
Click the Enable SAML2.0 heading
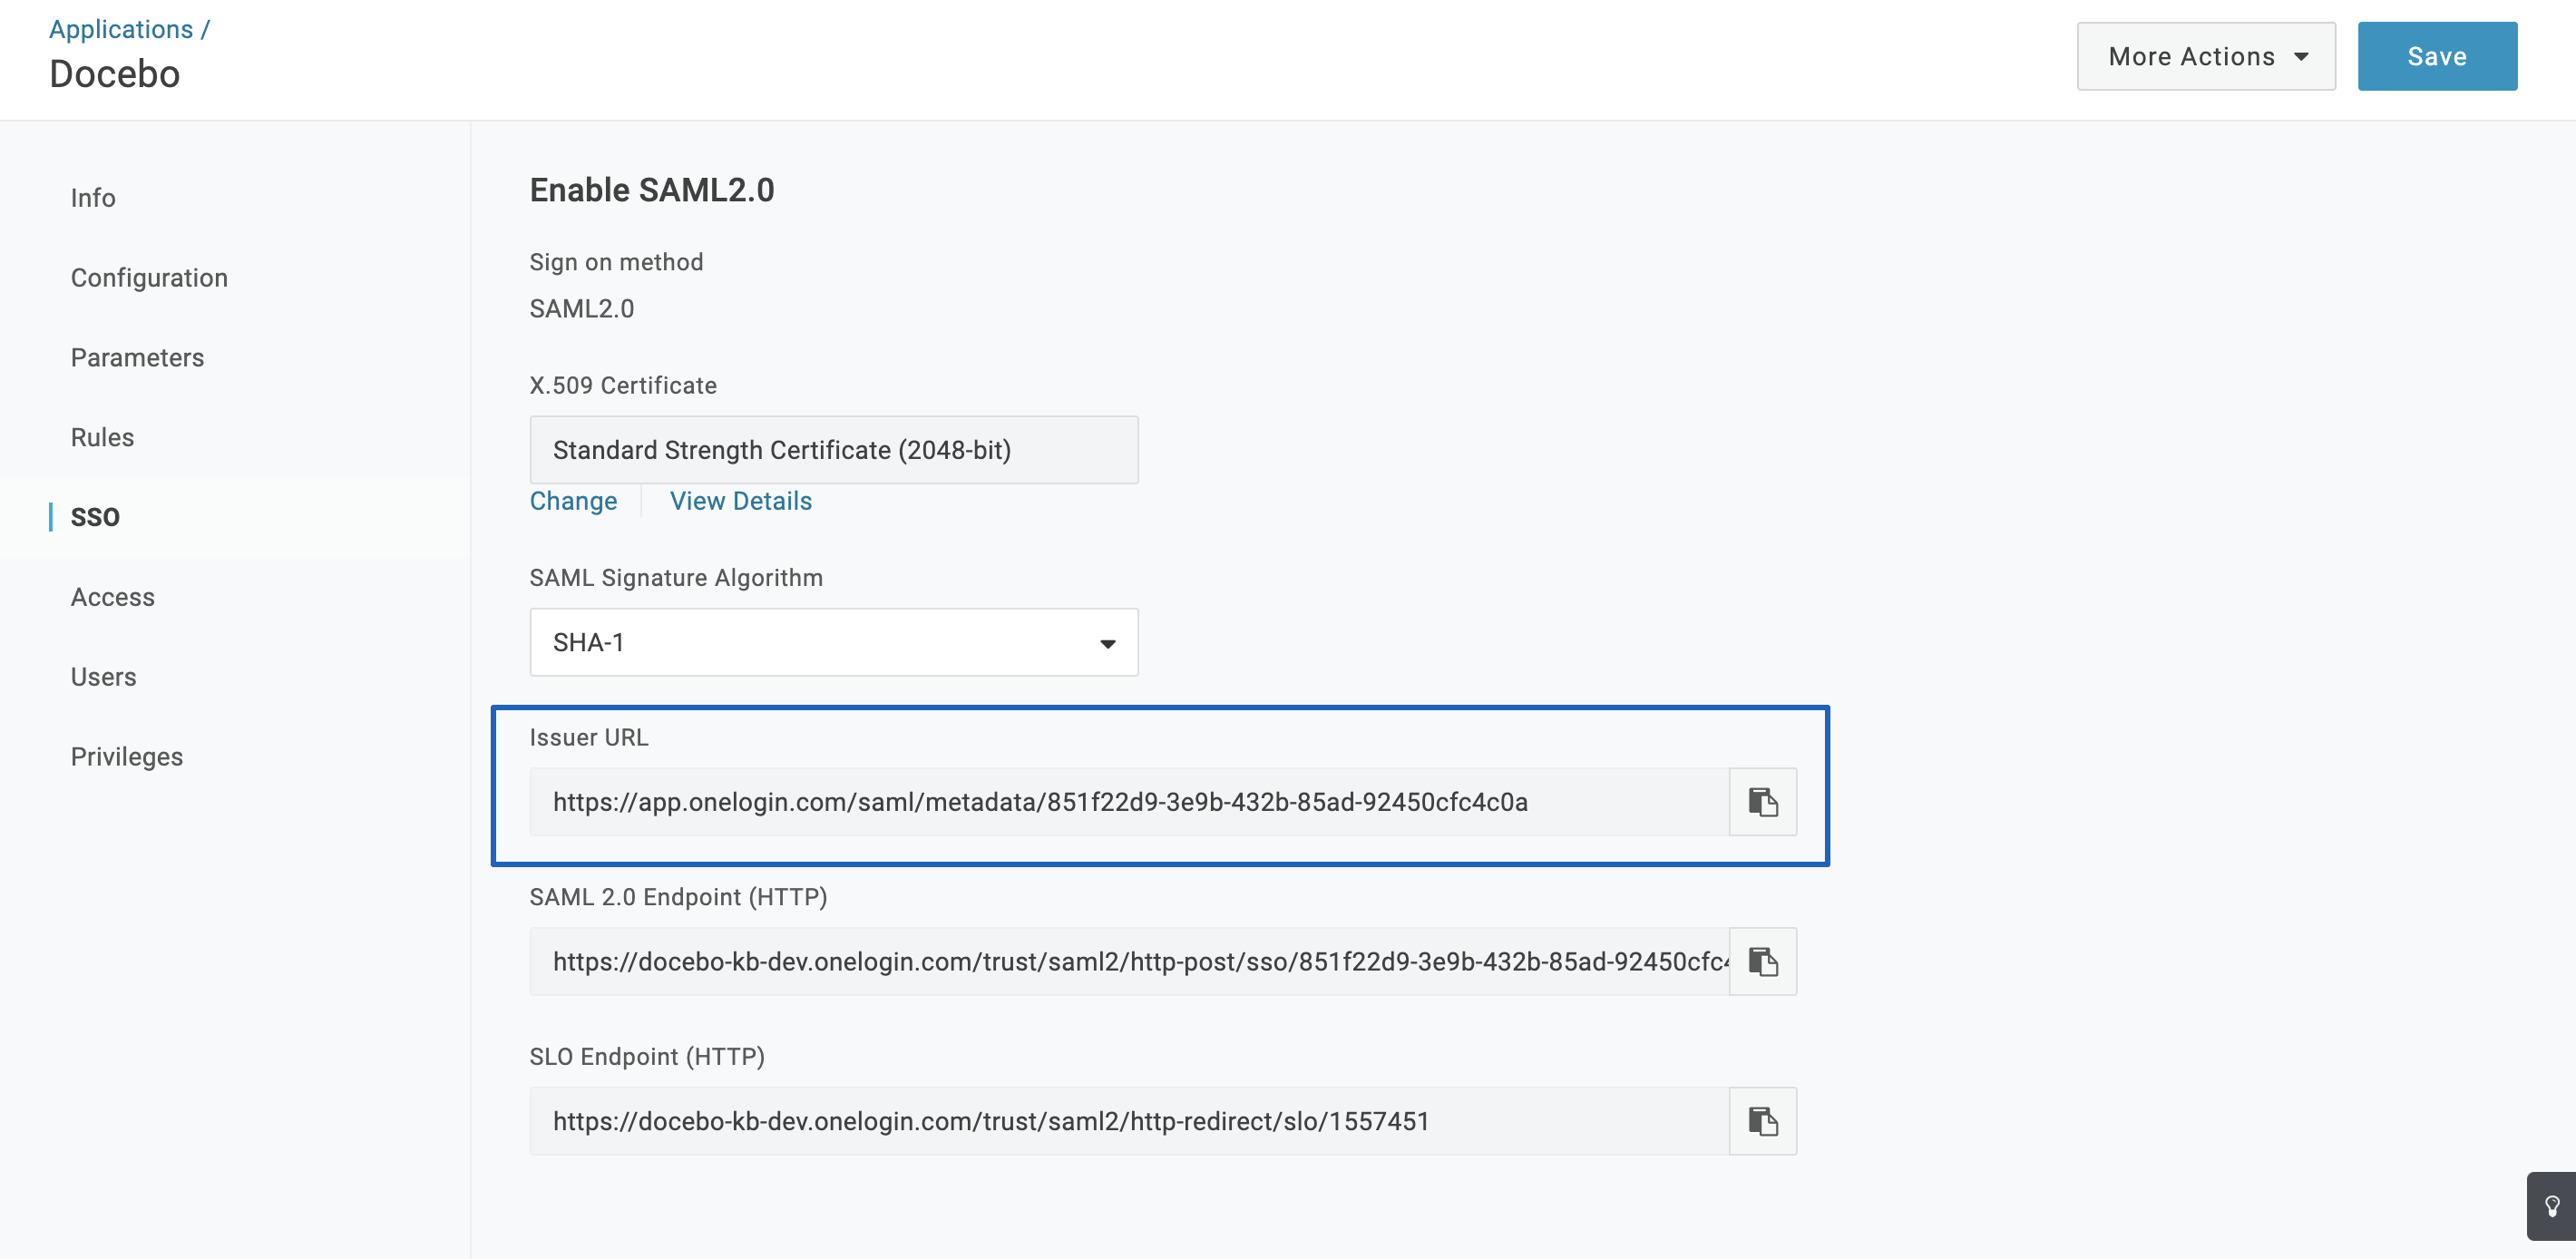pos(652,190)
